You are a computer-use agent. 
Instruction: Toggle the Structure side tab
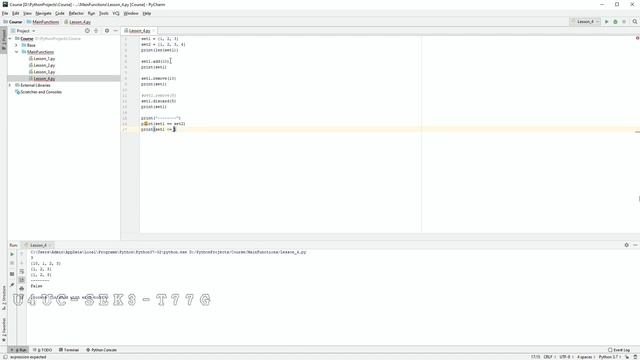tap(4, 298)
